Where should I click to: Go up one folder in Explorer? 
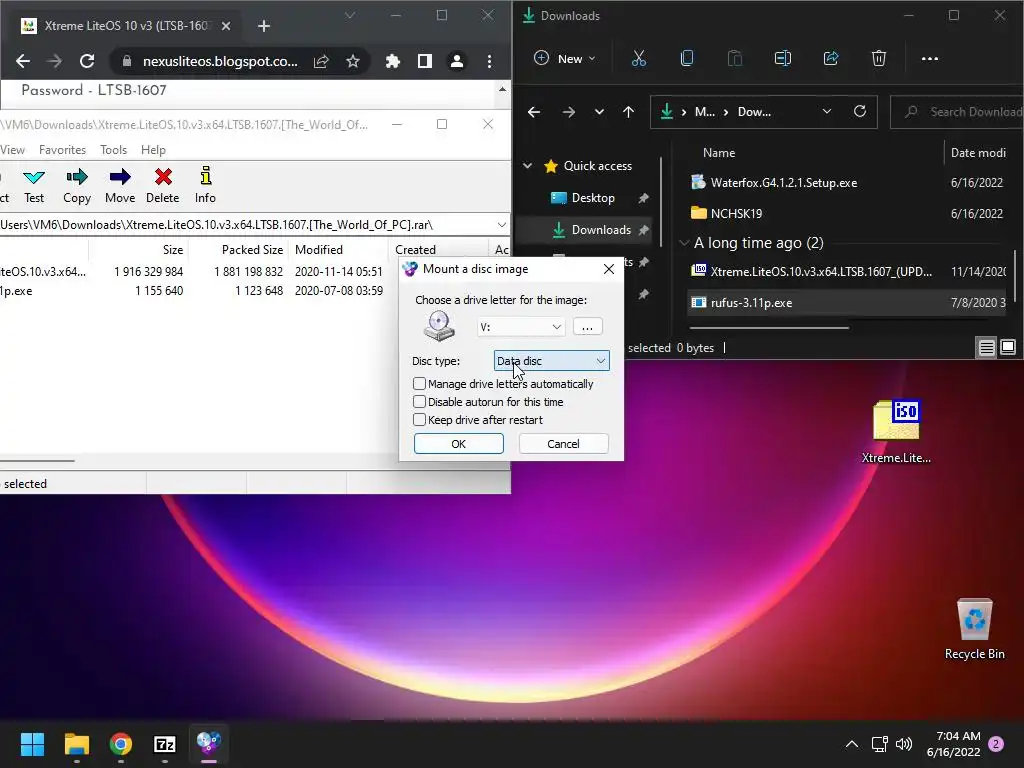click(628, 112)
